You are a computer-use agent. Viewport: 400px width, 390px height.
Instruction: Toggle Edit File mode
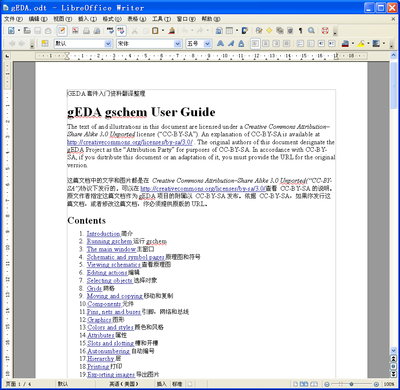[x=62, y=31]
